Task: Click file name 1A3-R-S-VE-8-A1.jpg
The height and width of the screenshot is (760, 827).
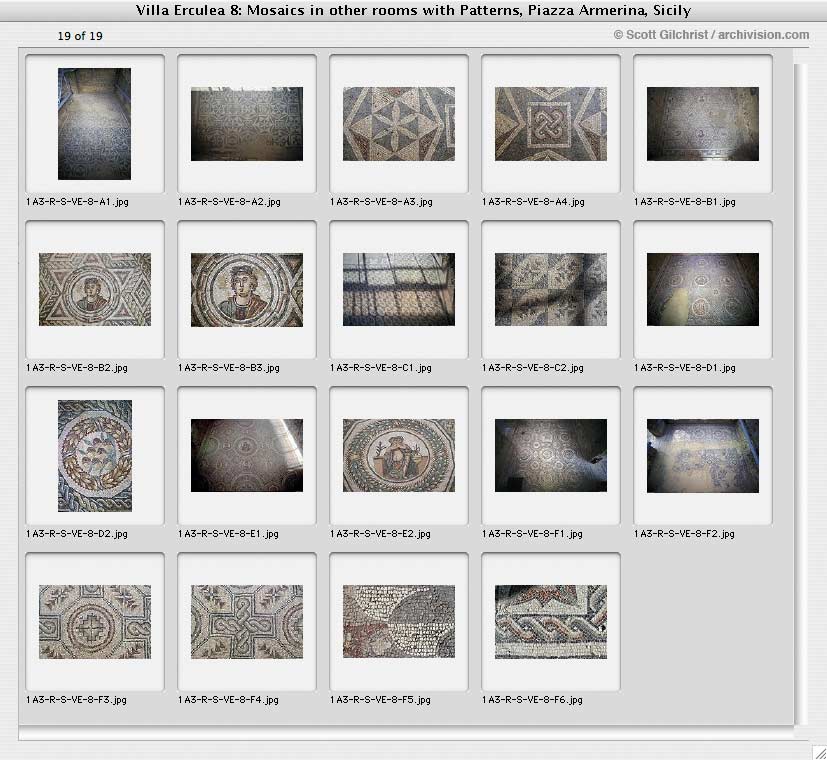Action: [77, 201]
